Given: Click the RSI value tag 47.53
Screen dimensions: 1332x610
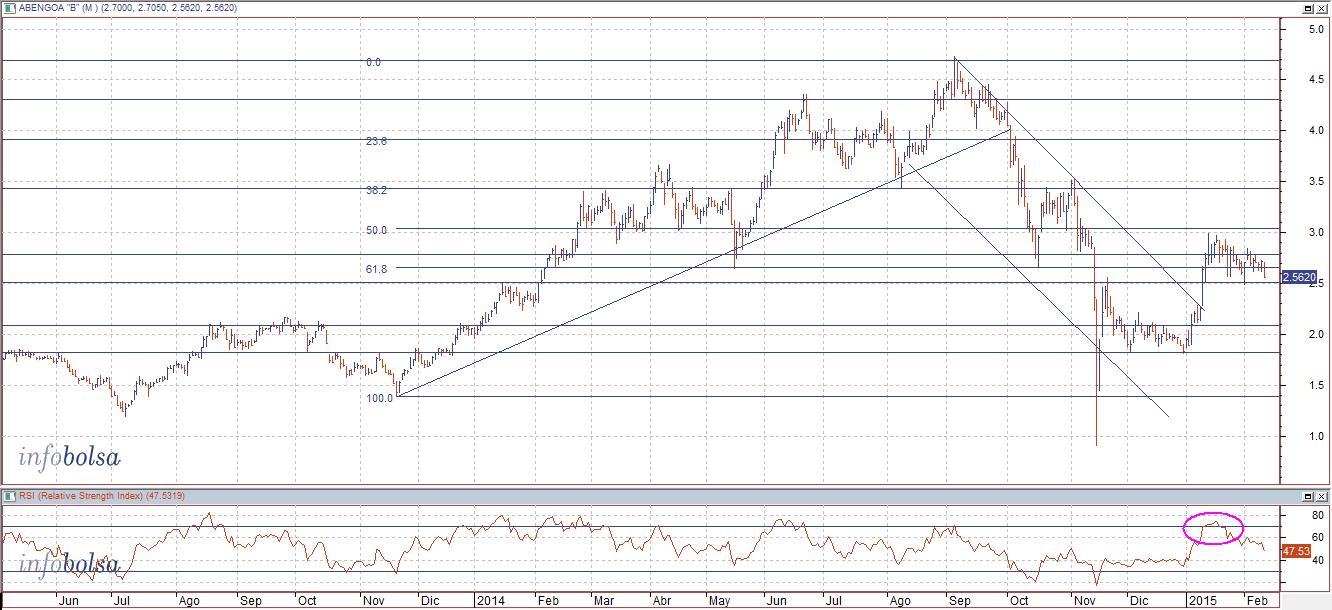Looking at the screenshot, I should click(1297, 550).
